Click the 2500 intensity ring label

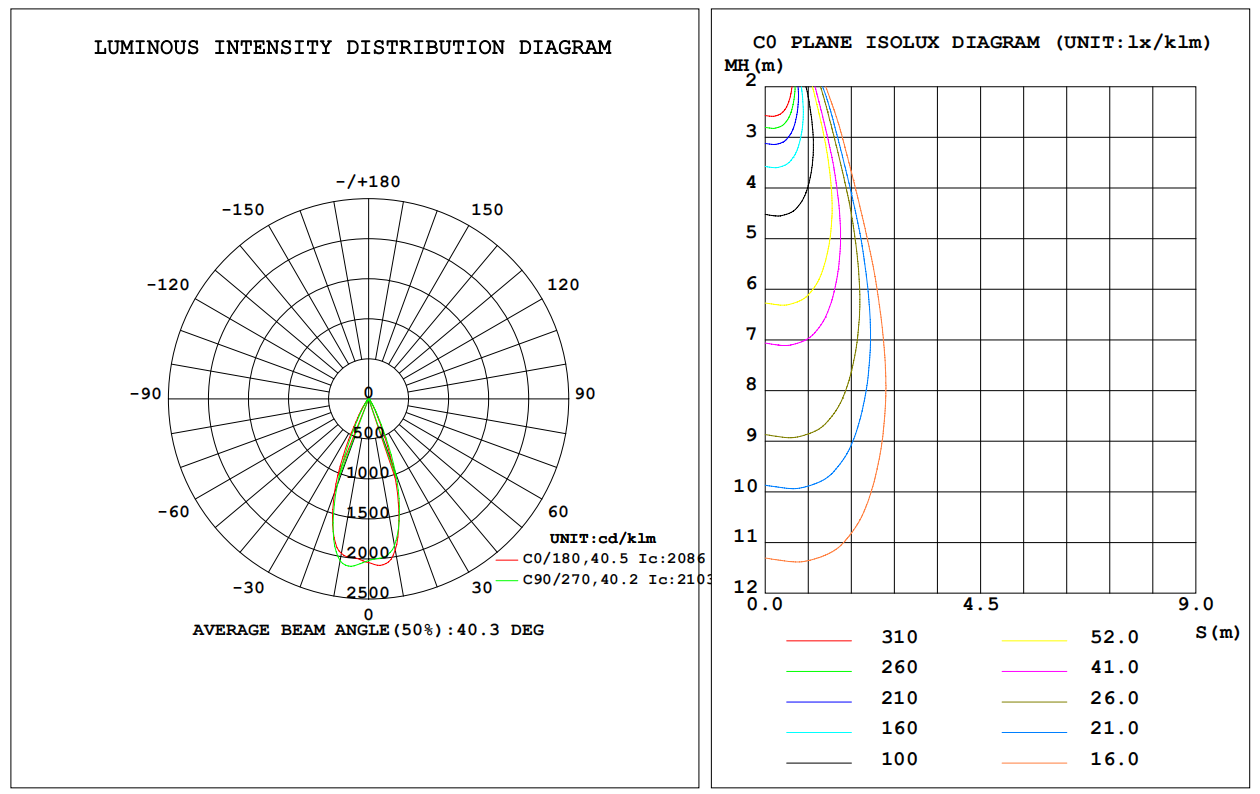click(x=368, y=593)
